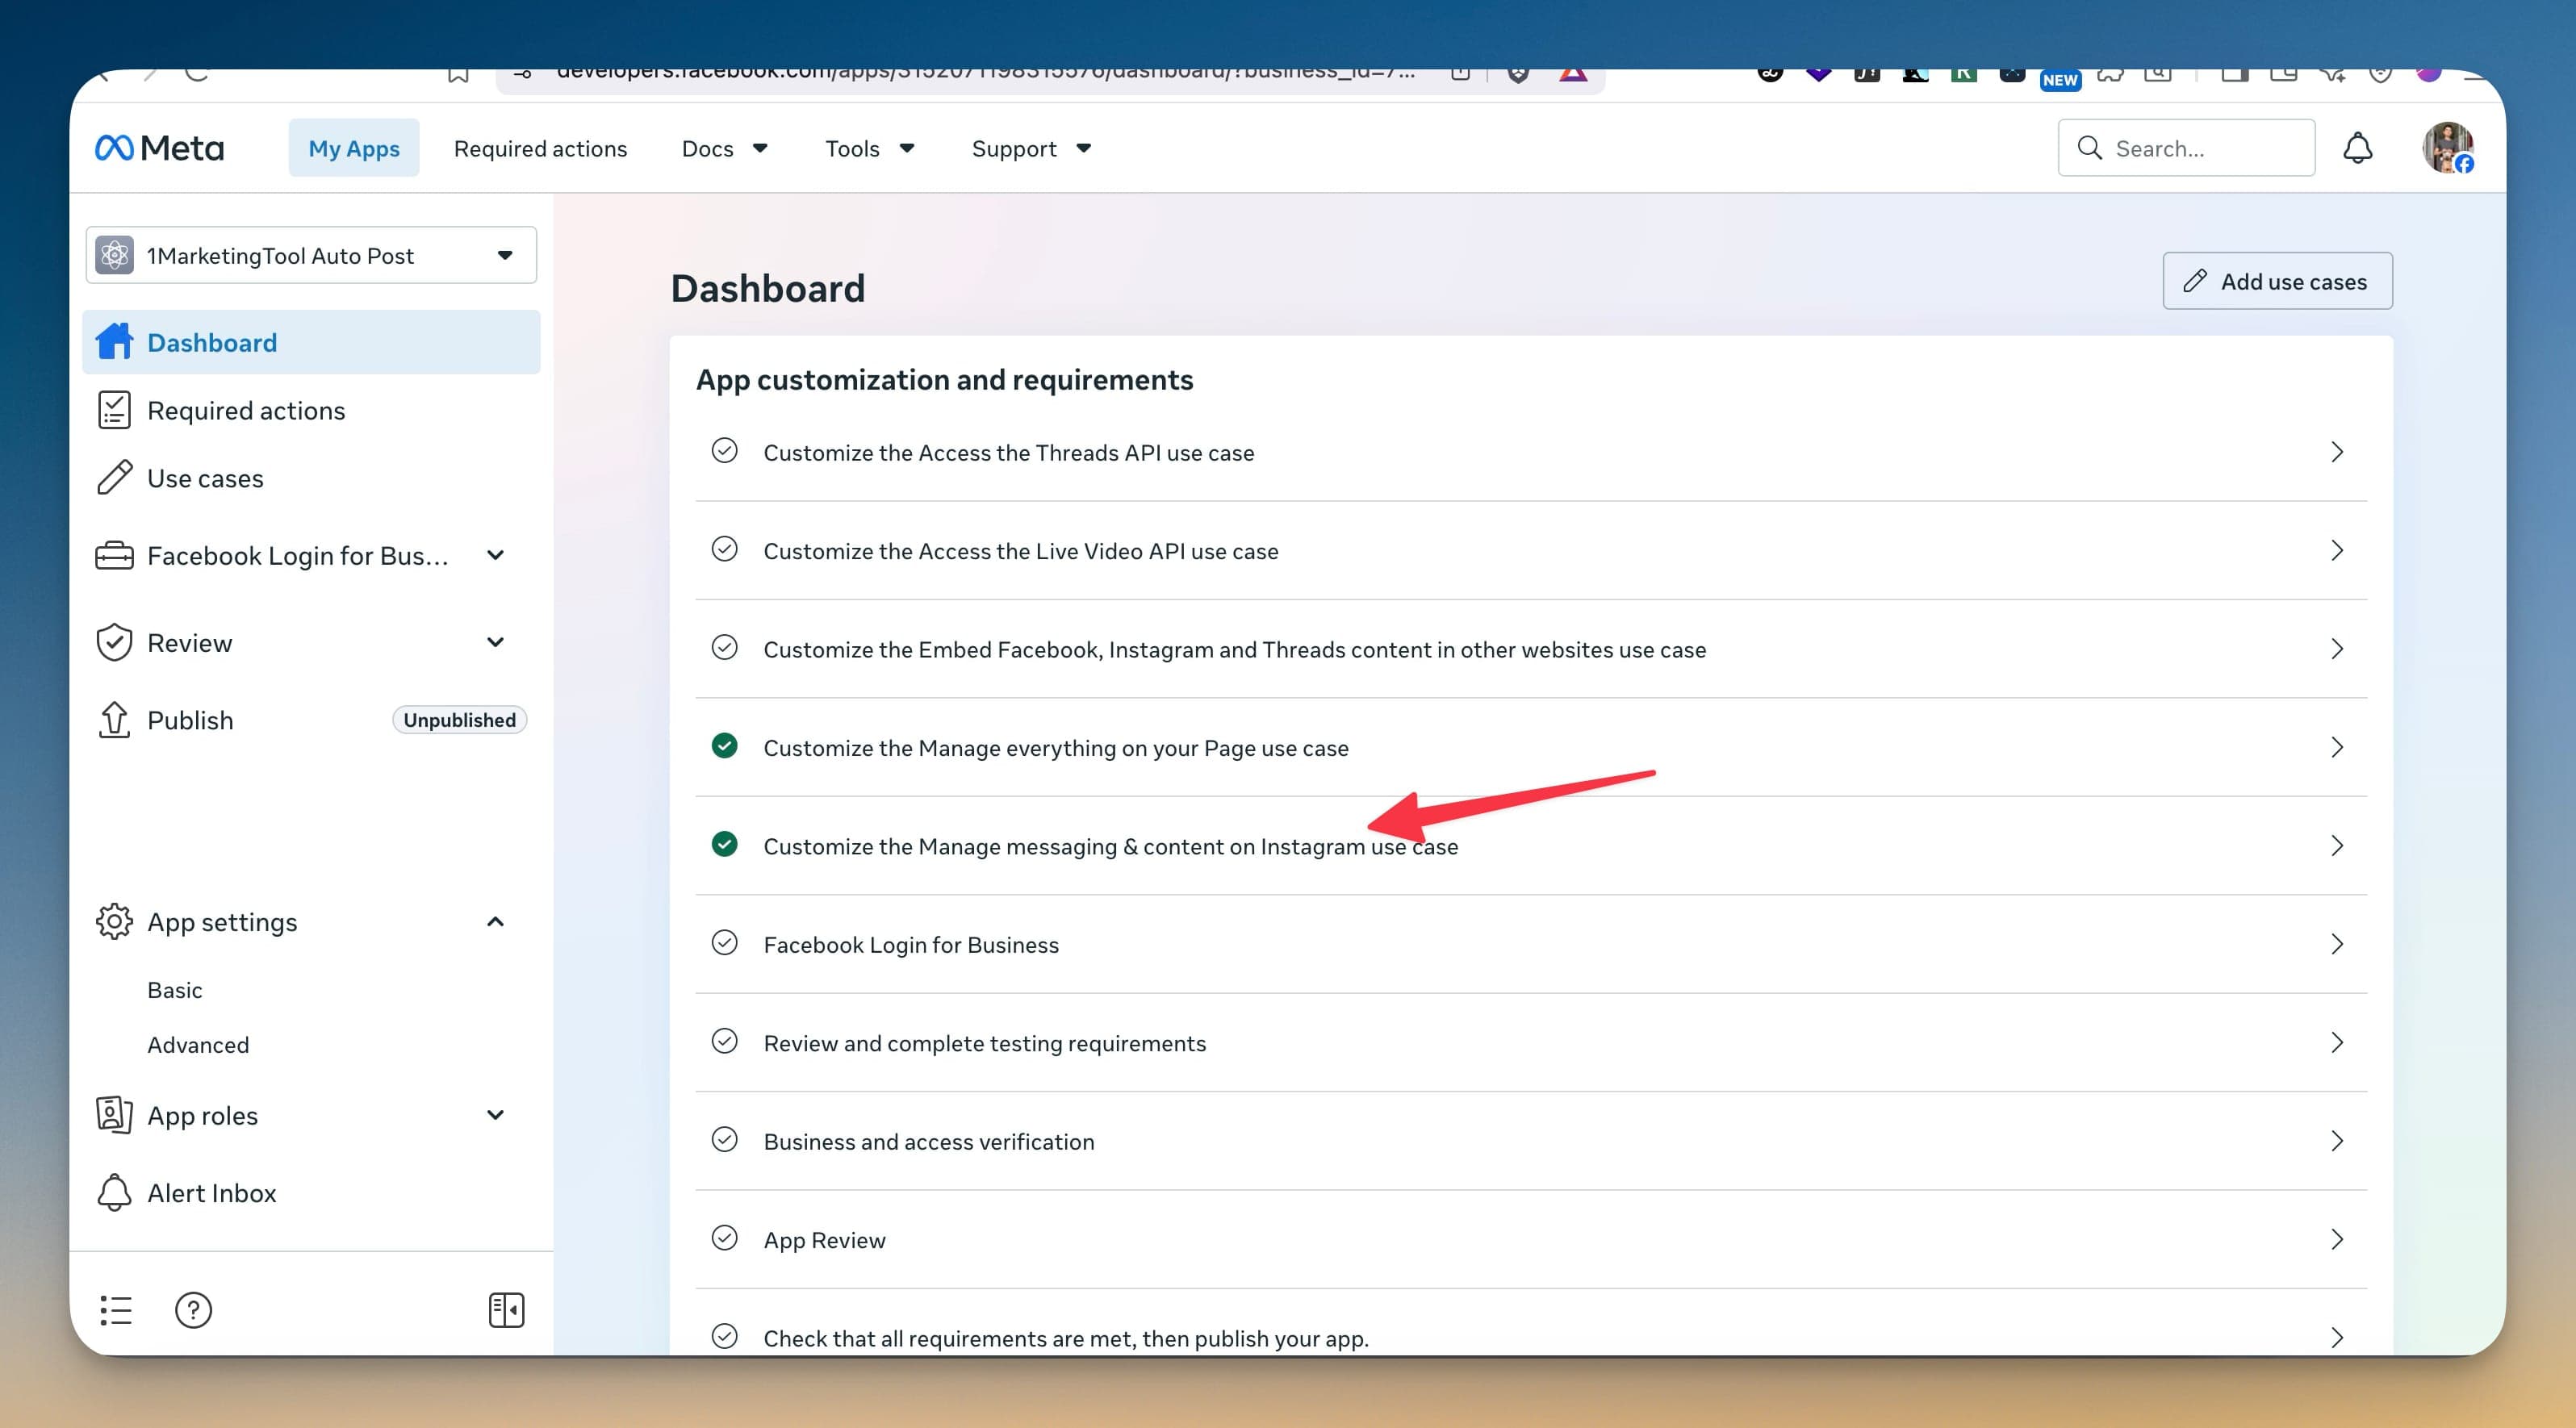The width and height of the screenshot is (2576, 1428).
Task: Open the Docs dropdown menu
Action: (724, 148)
